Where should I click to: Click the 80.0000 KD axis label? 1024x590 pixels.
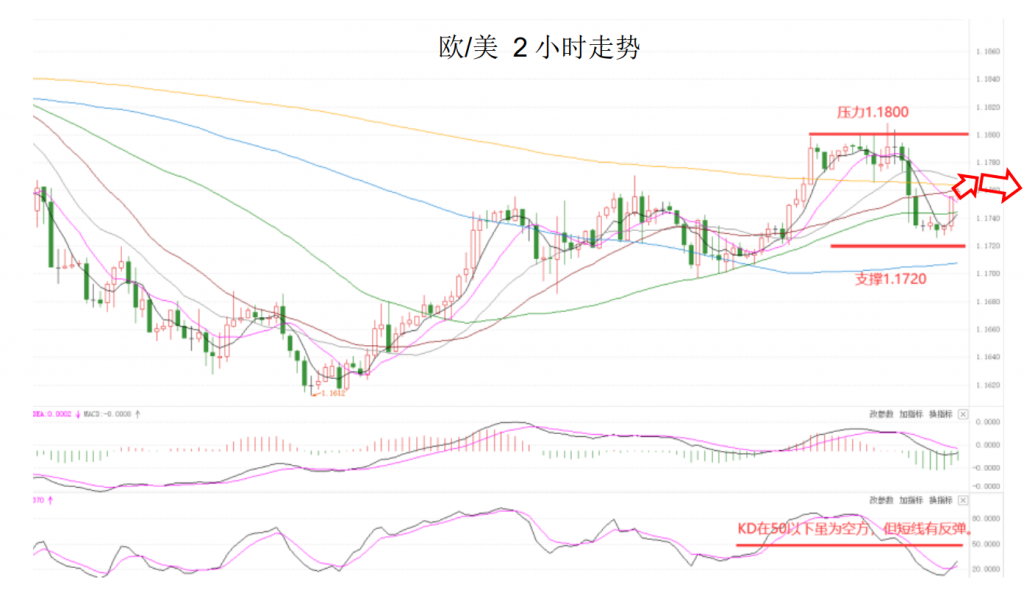(986, 518)
